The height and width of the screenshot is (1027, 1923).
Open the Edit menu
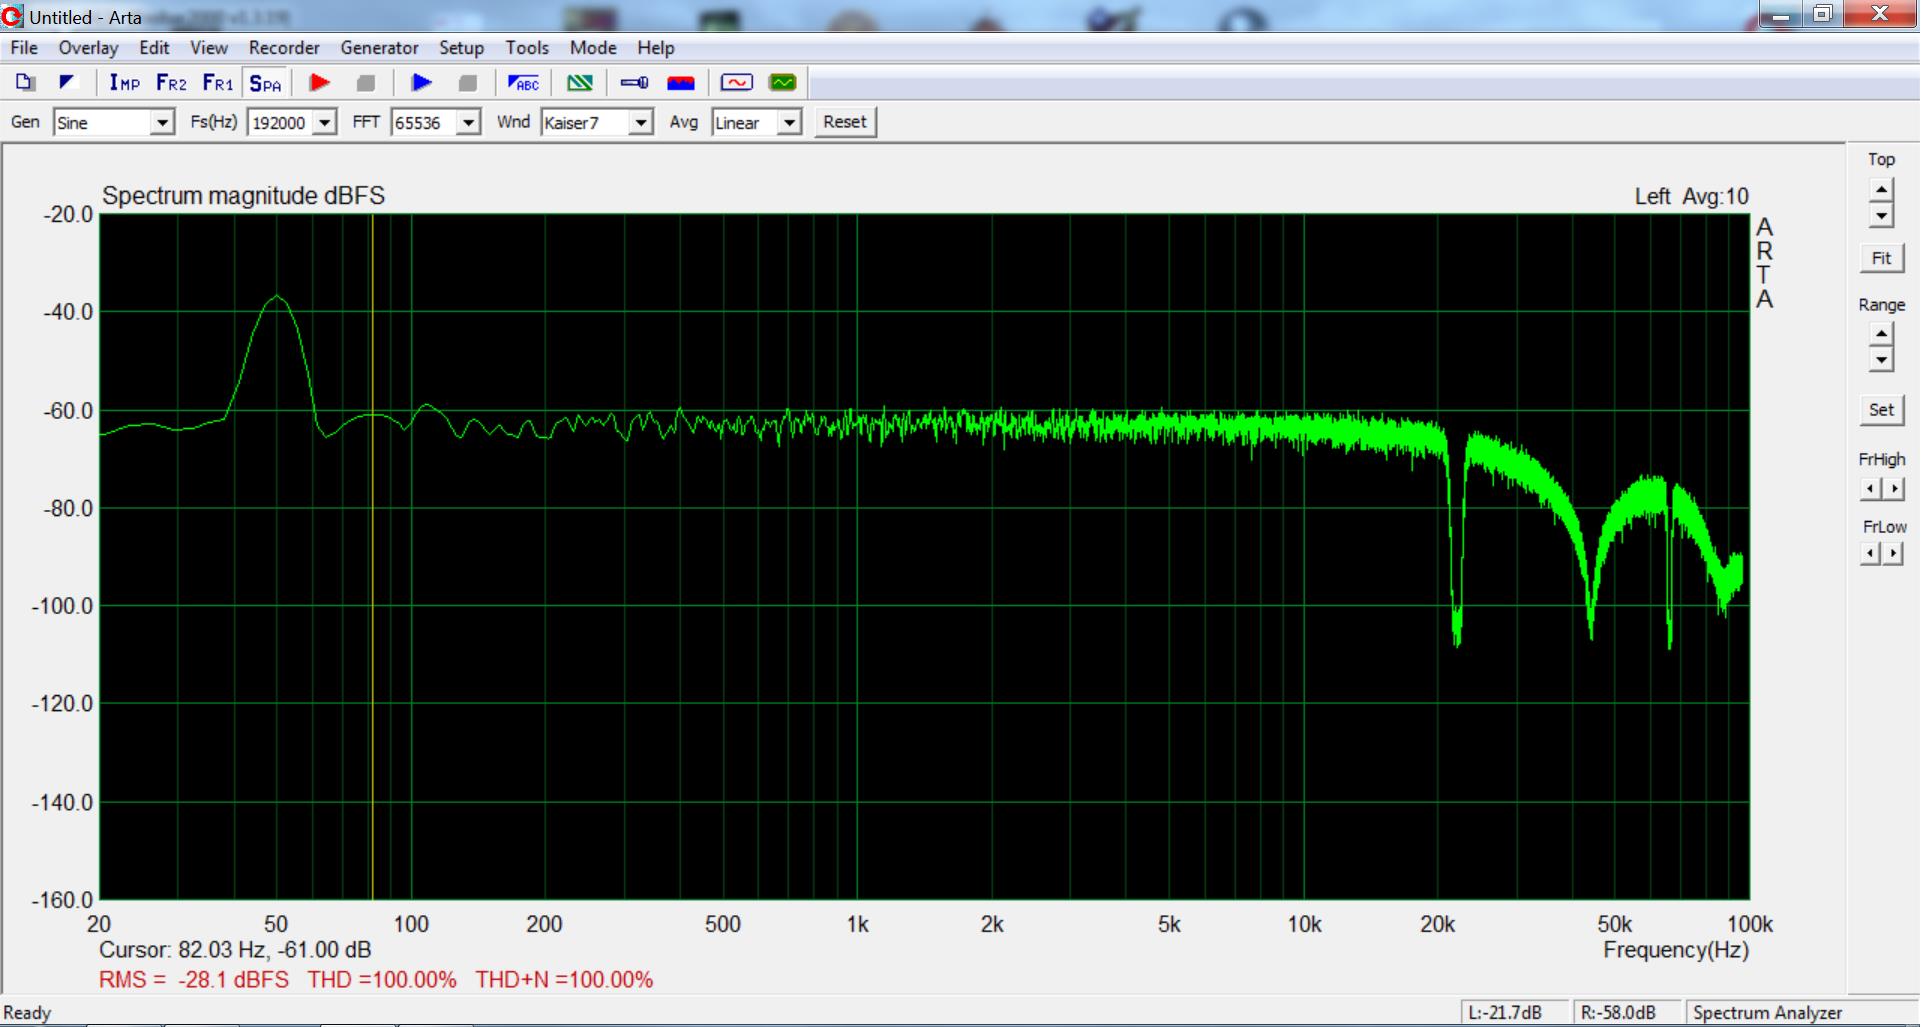tap(154, 48)
